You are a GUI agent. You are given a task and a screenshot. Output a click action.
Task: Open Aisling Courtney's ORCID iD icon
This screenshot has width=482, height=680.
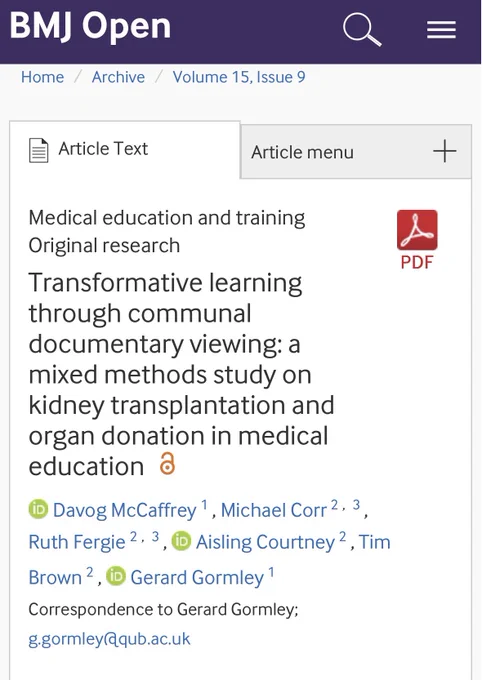(181, 541)
